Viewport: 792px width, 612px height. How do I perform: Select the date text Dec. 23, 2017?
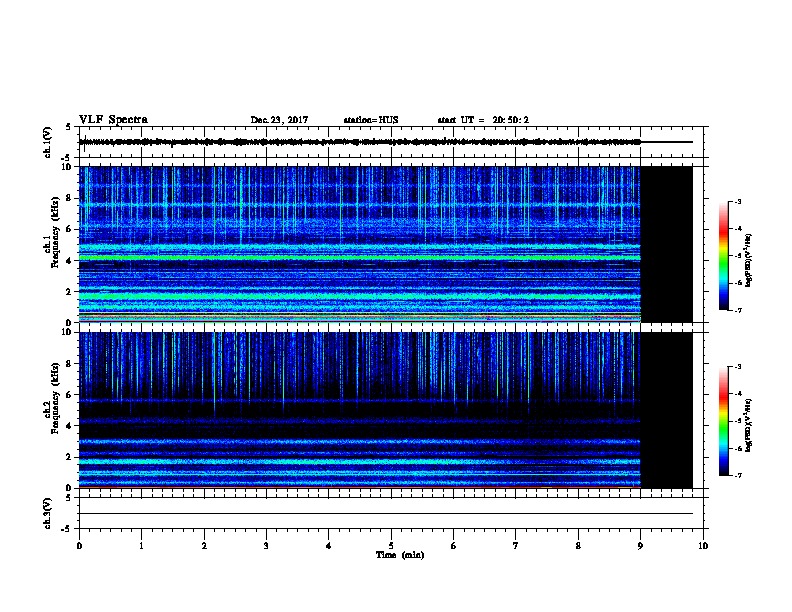tap(279, 120)
